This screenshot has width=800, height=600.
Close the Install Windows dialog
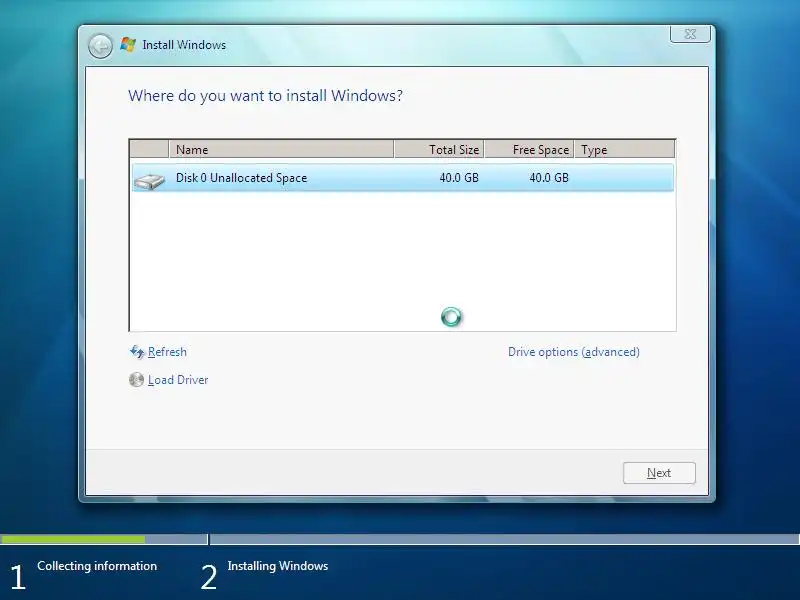690,34
